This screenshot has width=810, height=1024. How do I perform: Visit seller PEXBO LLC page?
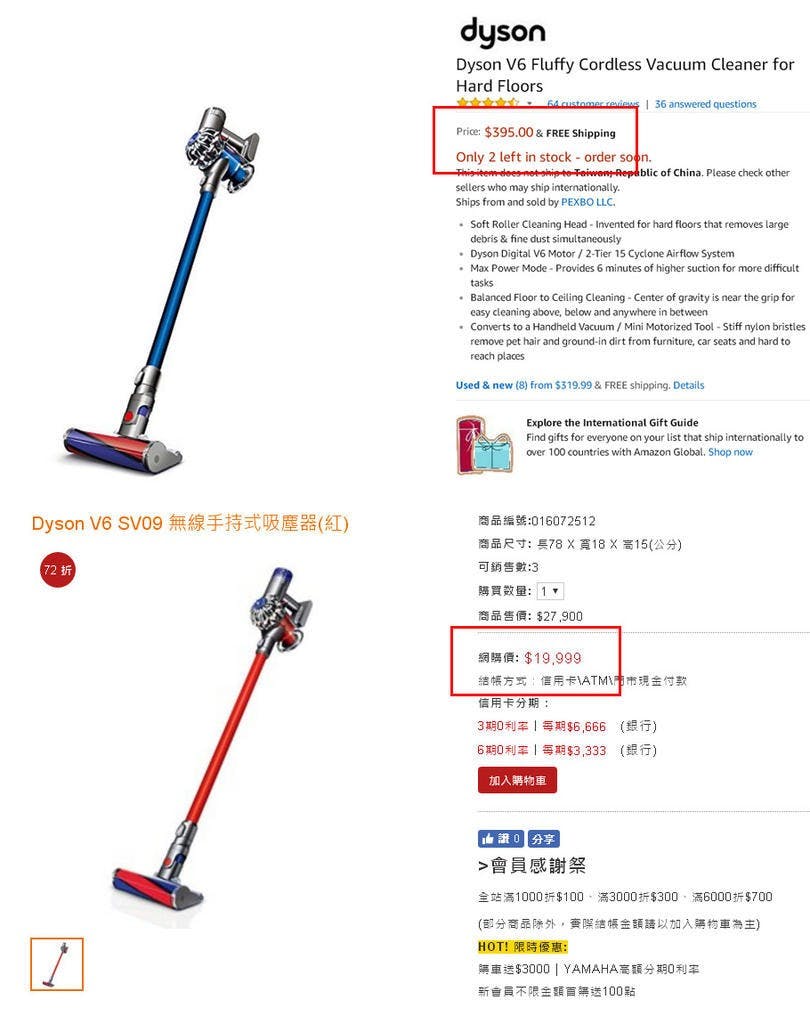[587, 202]
